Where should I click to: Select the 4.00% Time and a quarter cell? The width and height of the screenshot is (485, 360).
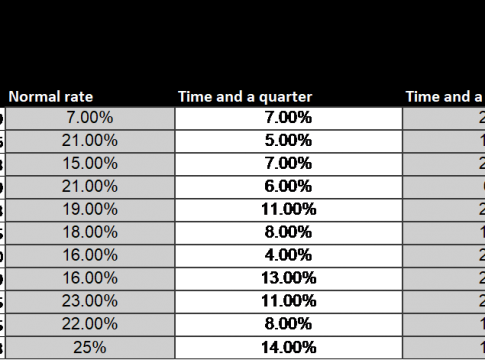[289, 256]
